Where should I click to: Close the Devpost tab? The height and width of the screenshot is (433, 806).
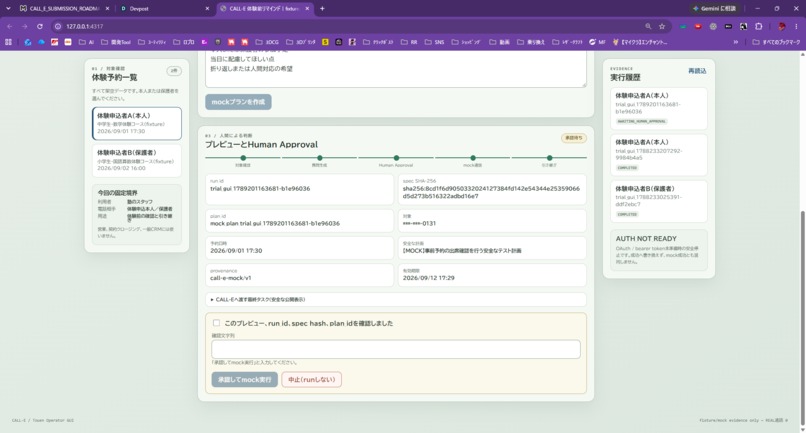[207, 8]
